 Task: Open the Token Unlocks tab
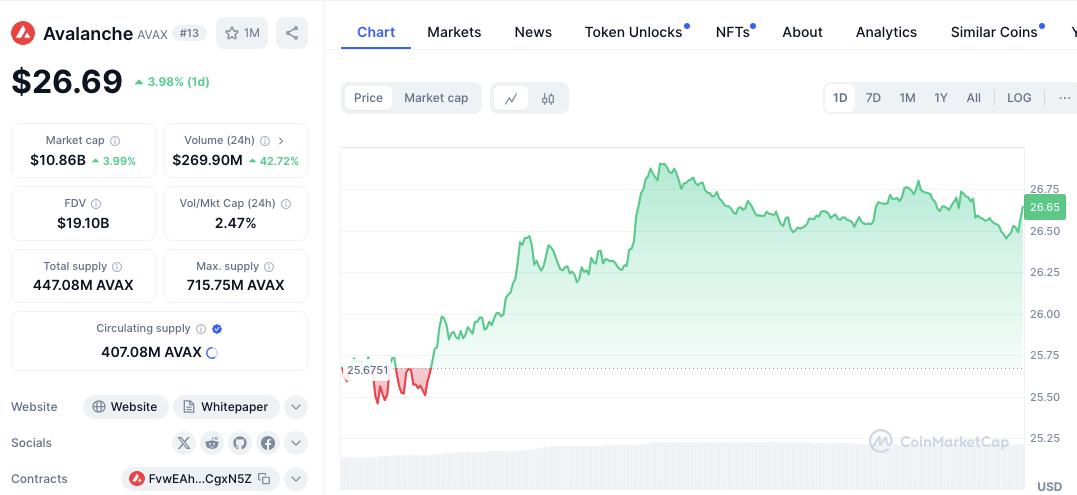click(x=633, y=32)
